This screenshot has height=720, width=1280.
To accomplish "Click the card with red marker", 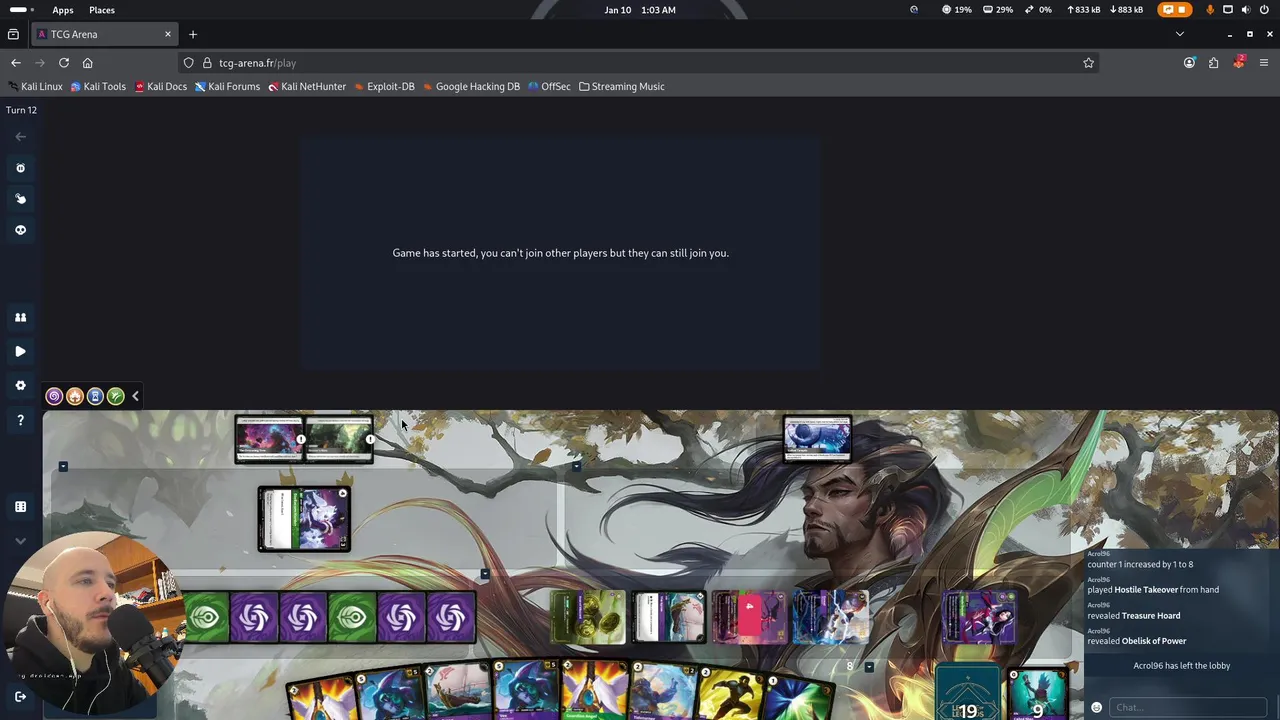I will 749,616.
